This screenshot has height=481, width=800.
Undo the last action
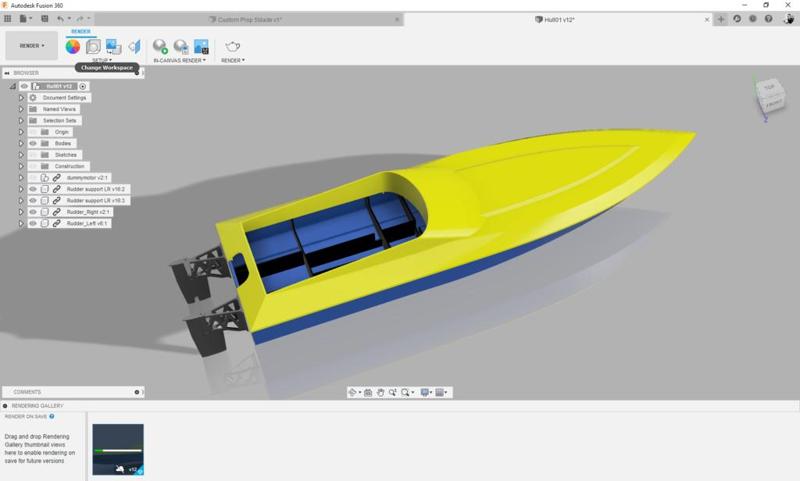[61, 19]
